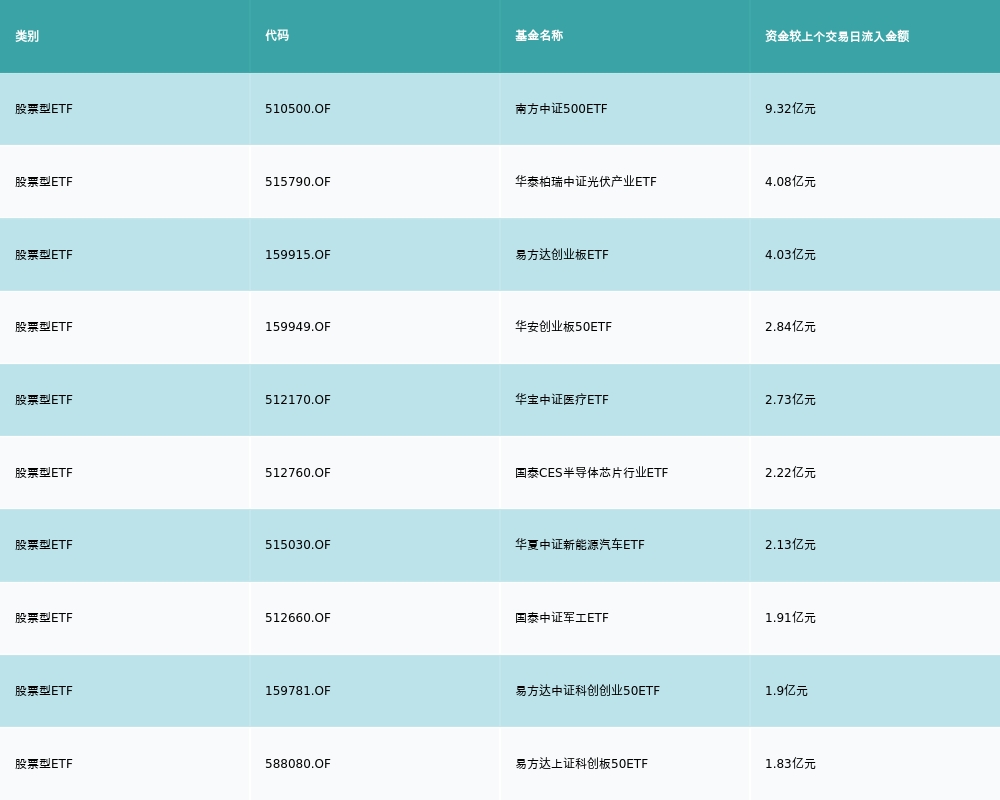Select fund code 510500.OF
This screenshot has width=1000, height=800.
tap(298, 109)
